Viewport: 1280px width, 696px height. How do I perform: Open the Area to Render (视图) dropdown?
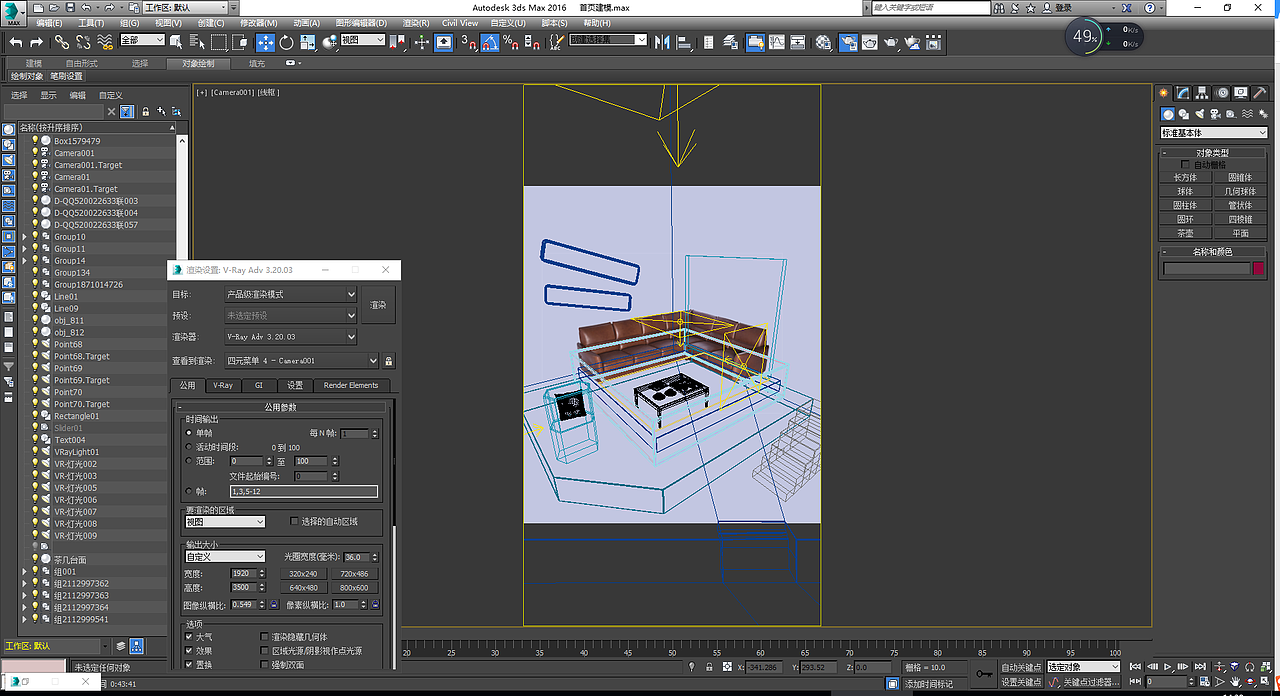pyautogui.click(x=225, y=522)
